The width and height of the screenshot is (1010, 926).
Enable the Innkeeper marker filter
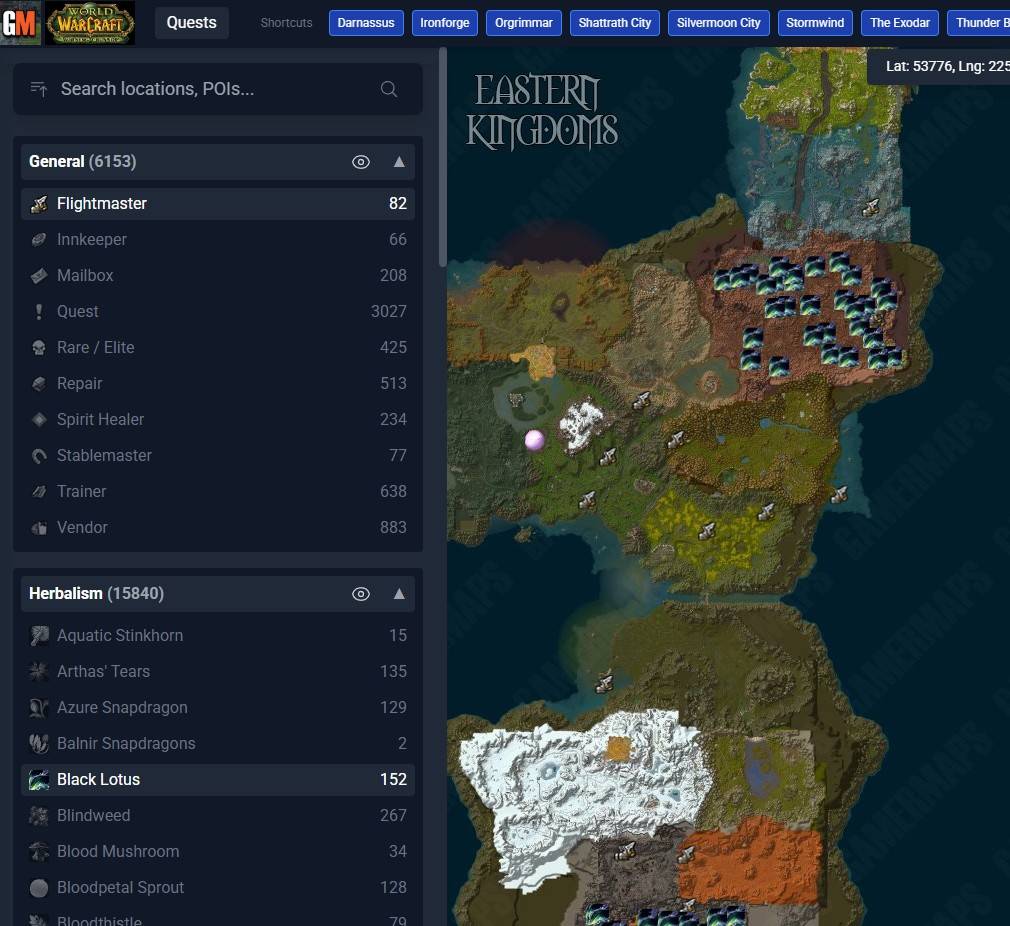[218, 240]
